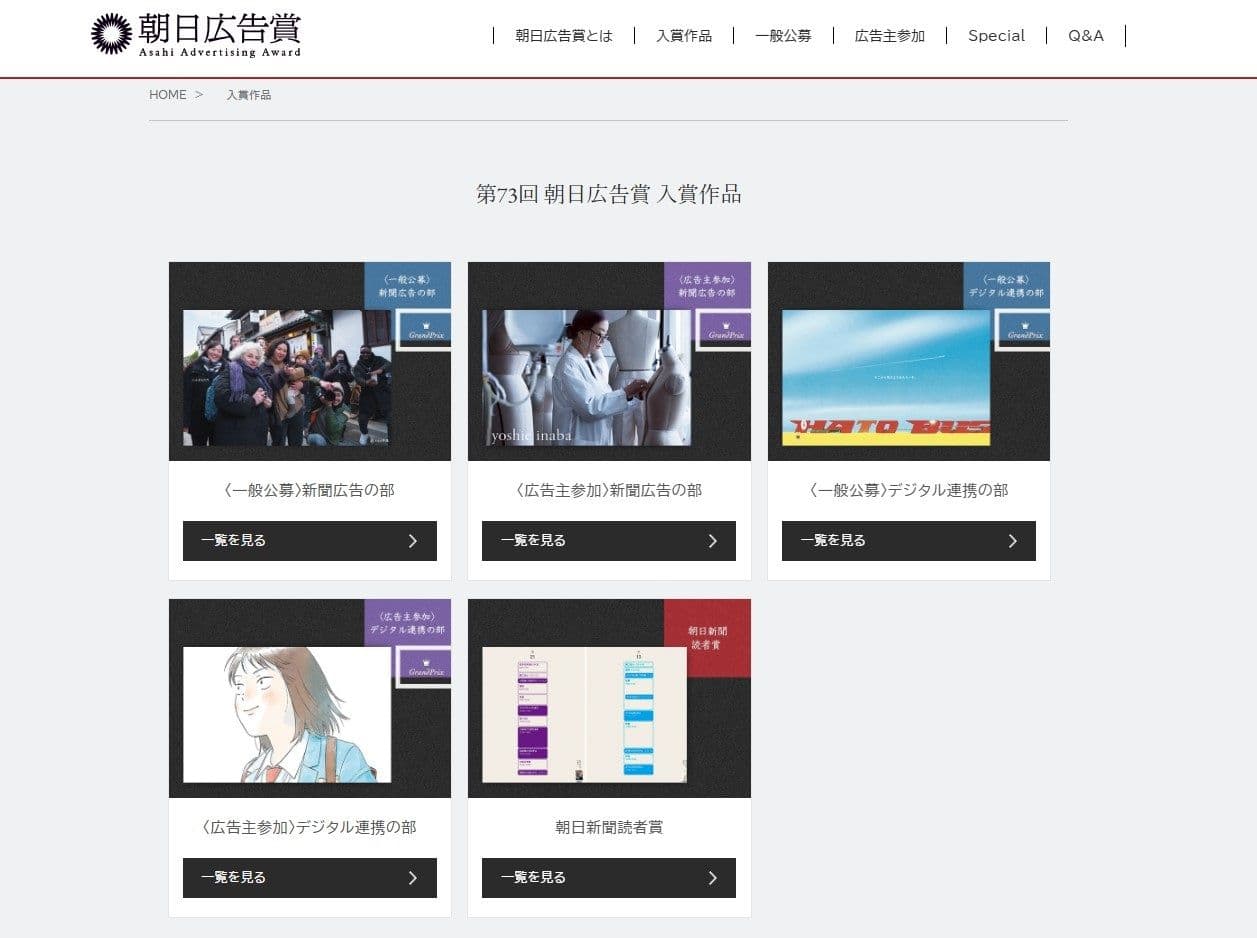
Task: Click arrow icon in 〈一般公募〉デジタル連携の部 card
Action: (1012, 541)
